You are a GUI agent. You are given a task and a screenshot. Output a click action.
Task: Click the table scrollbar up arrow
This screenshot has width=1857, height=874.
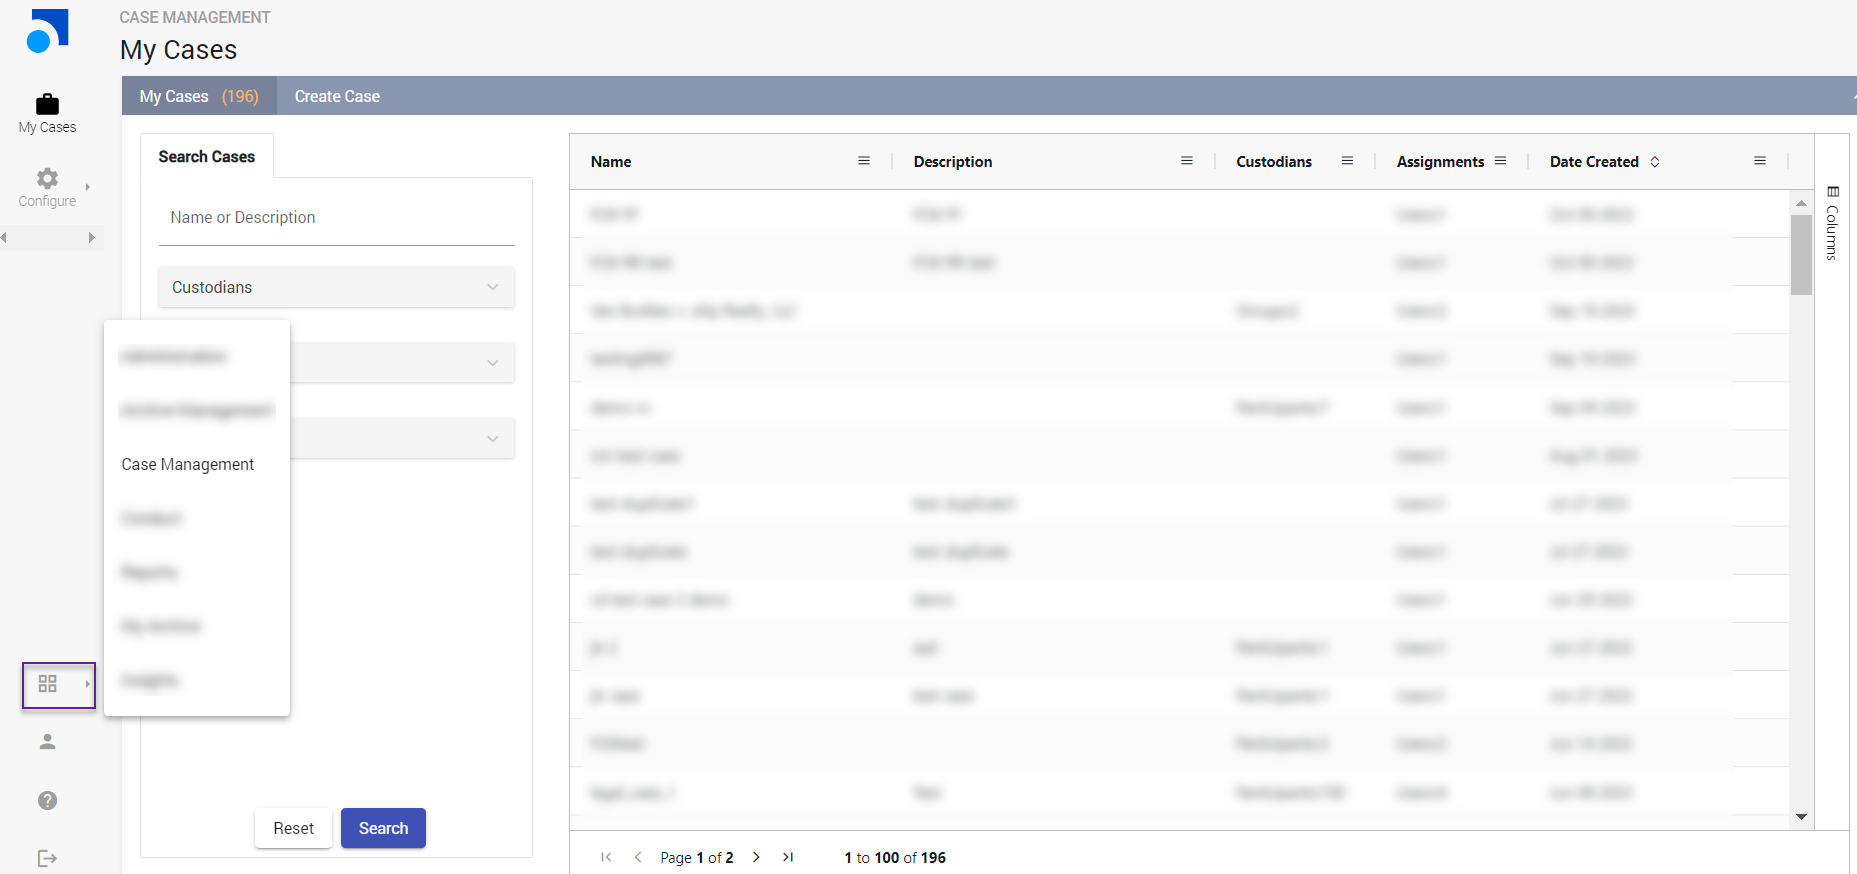pyautogui.click(x=1801, y=203)
